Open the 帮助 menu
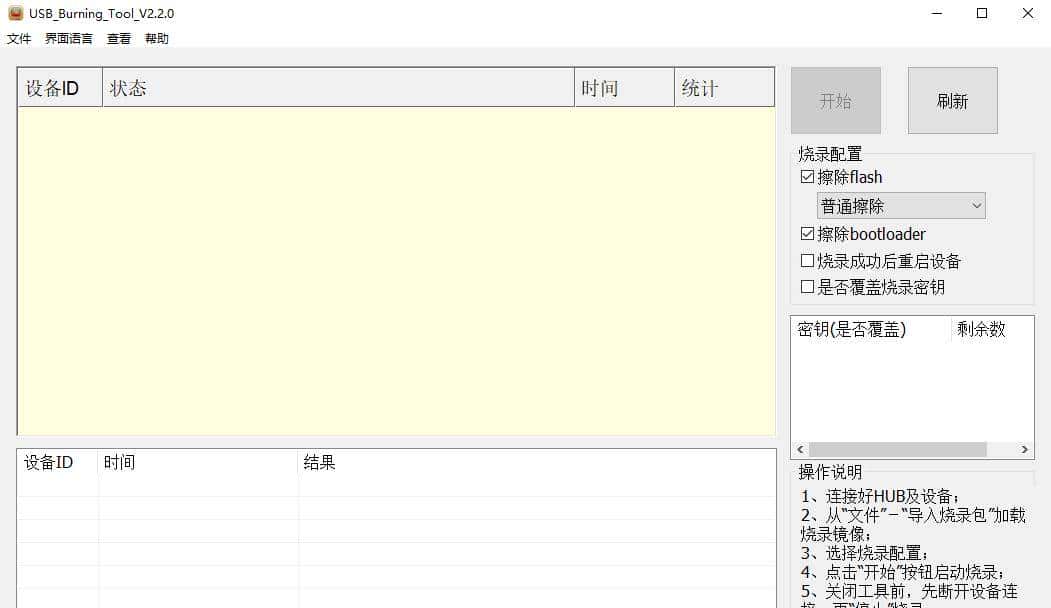1051x608 pixels. point(157,39)
